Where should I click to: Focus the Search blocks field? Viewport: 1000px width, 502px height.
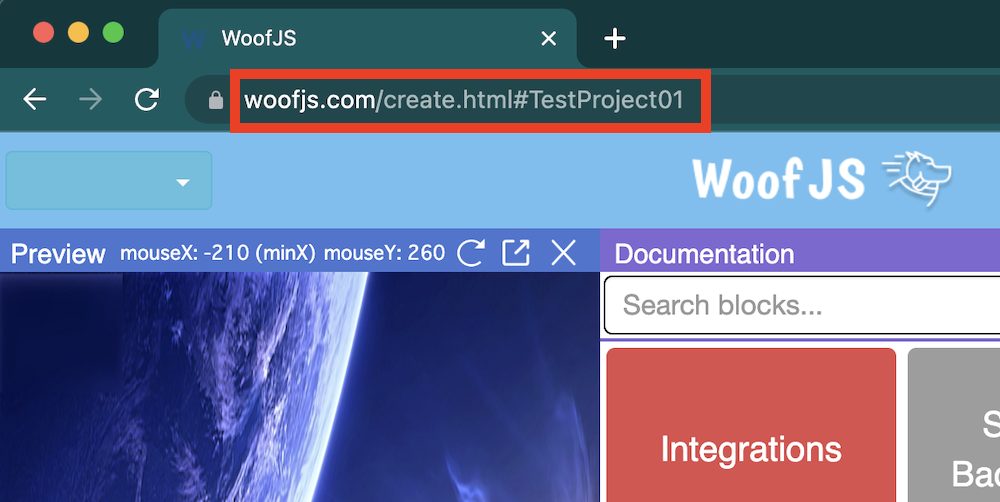(802, 306)
